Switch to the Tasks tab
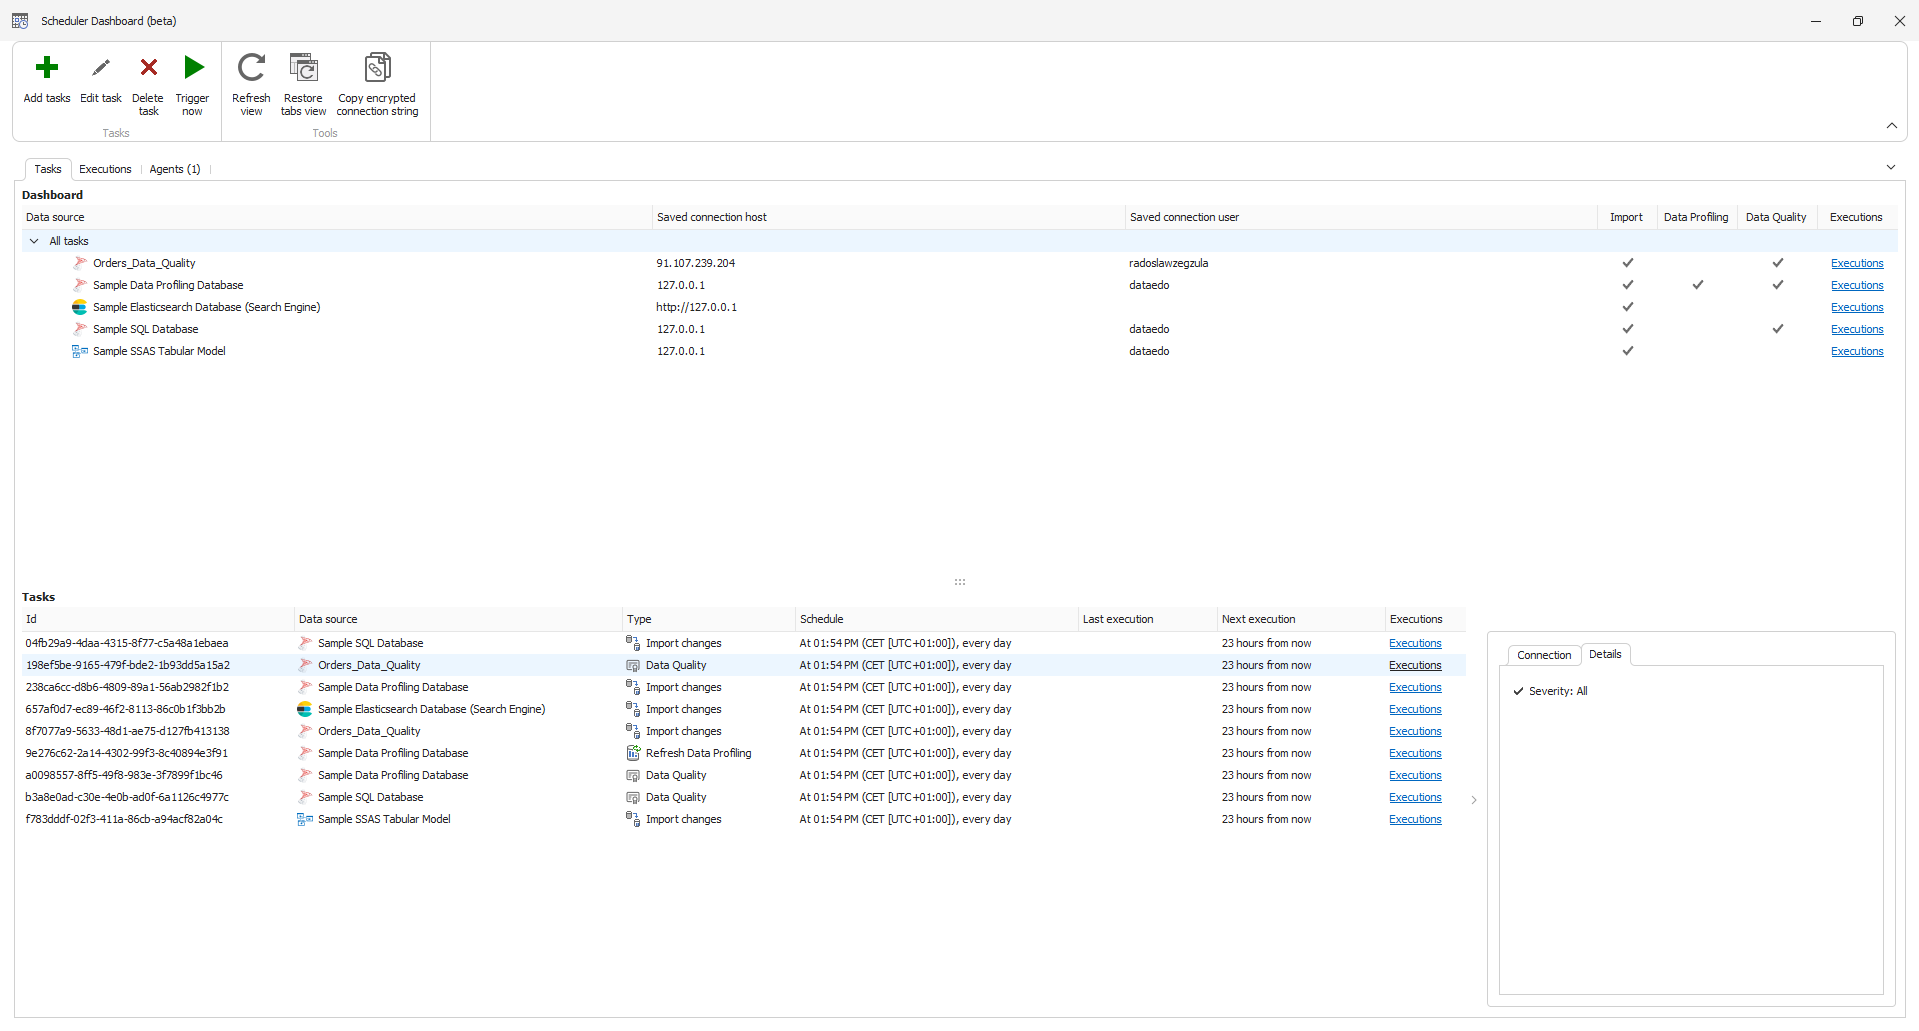The image size is (1919, 1031). [48, 169]
